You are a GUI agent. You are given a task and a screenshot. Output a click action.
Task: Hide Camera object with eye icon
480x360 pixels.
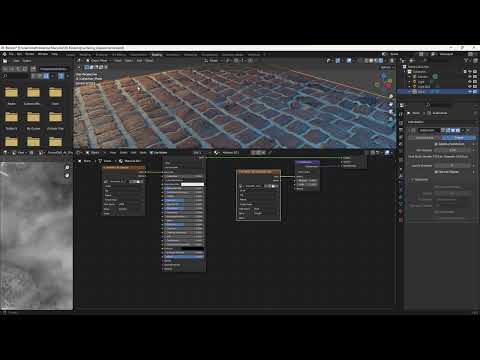click(x=470, y=77)
